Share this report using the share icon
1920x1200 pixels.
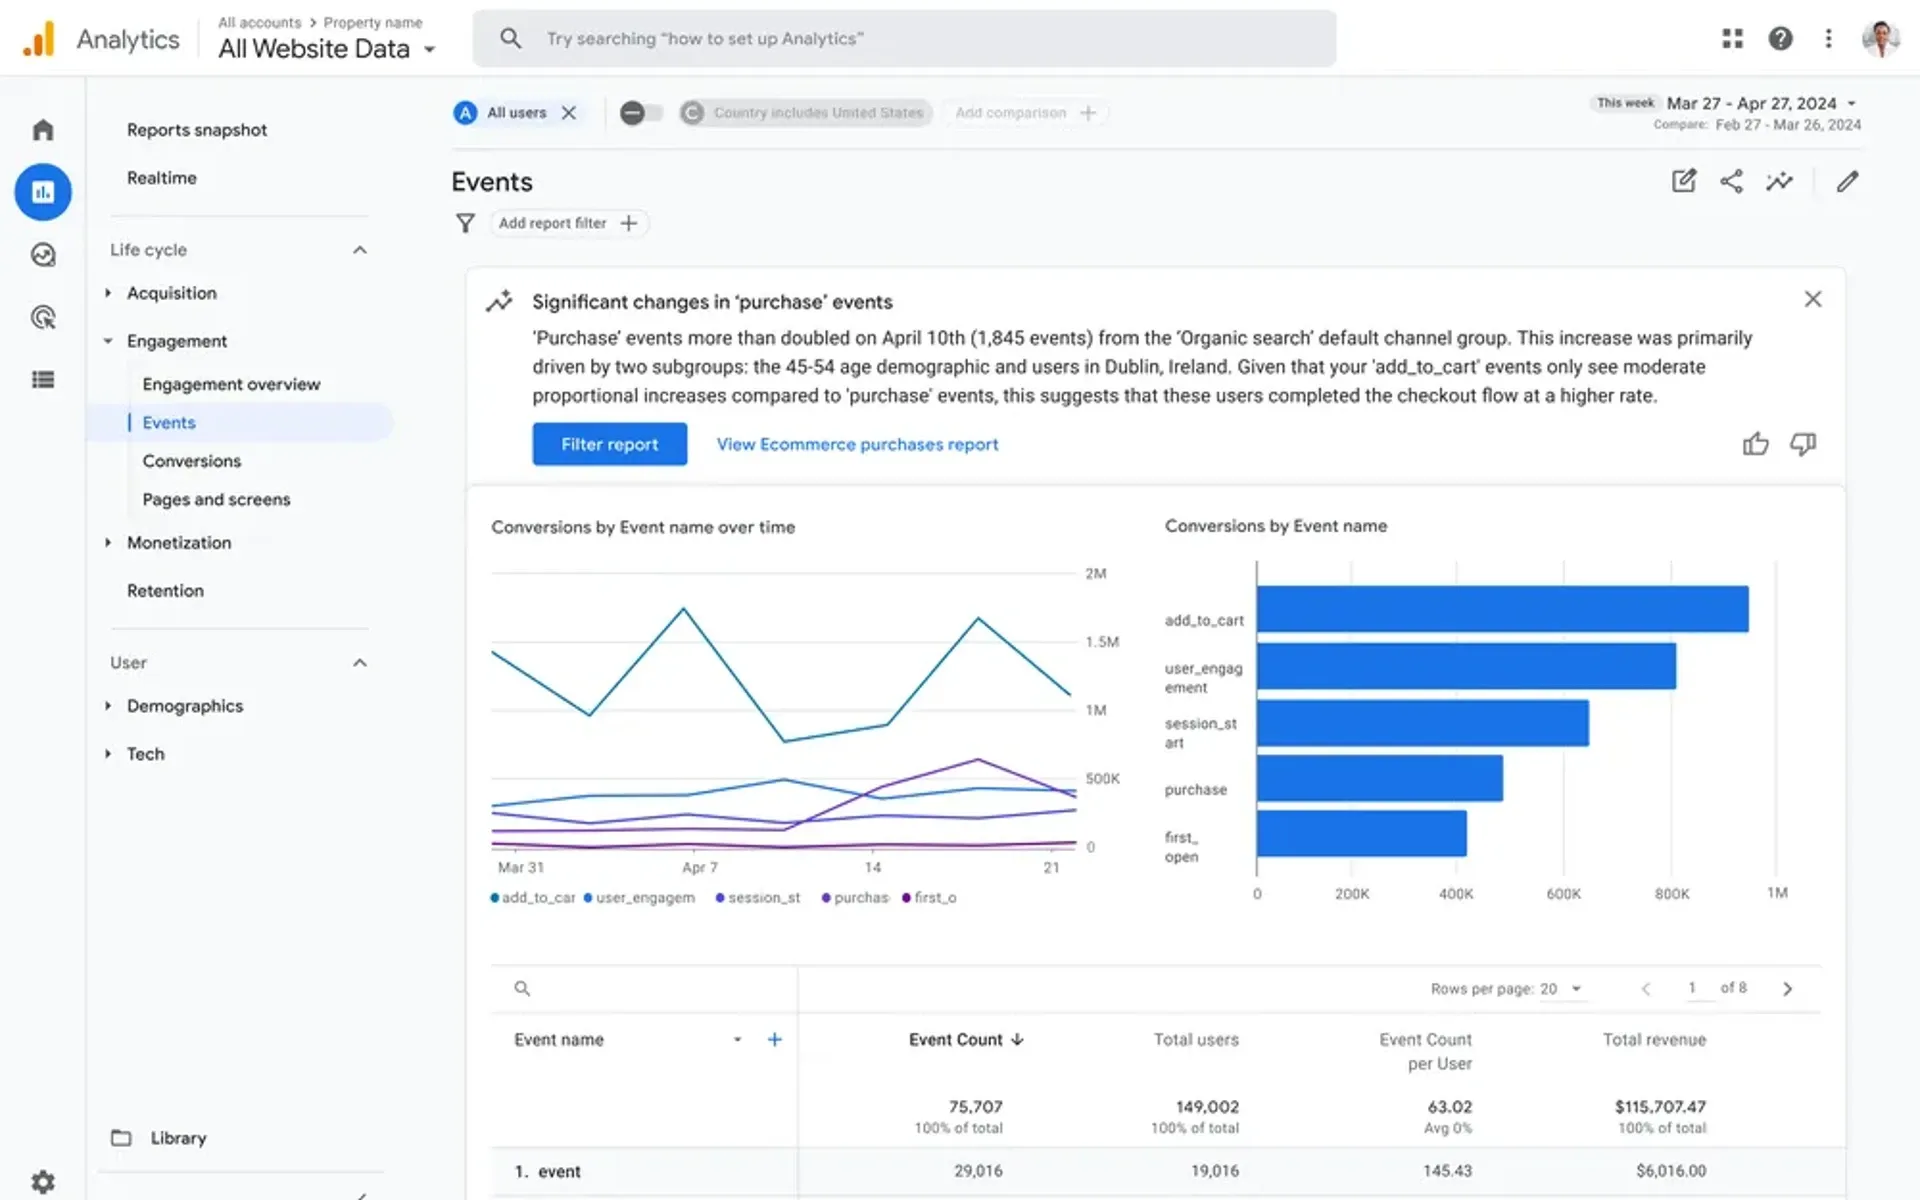tap(1732, 181)
